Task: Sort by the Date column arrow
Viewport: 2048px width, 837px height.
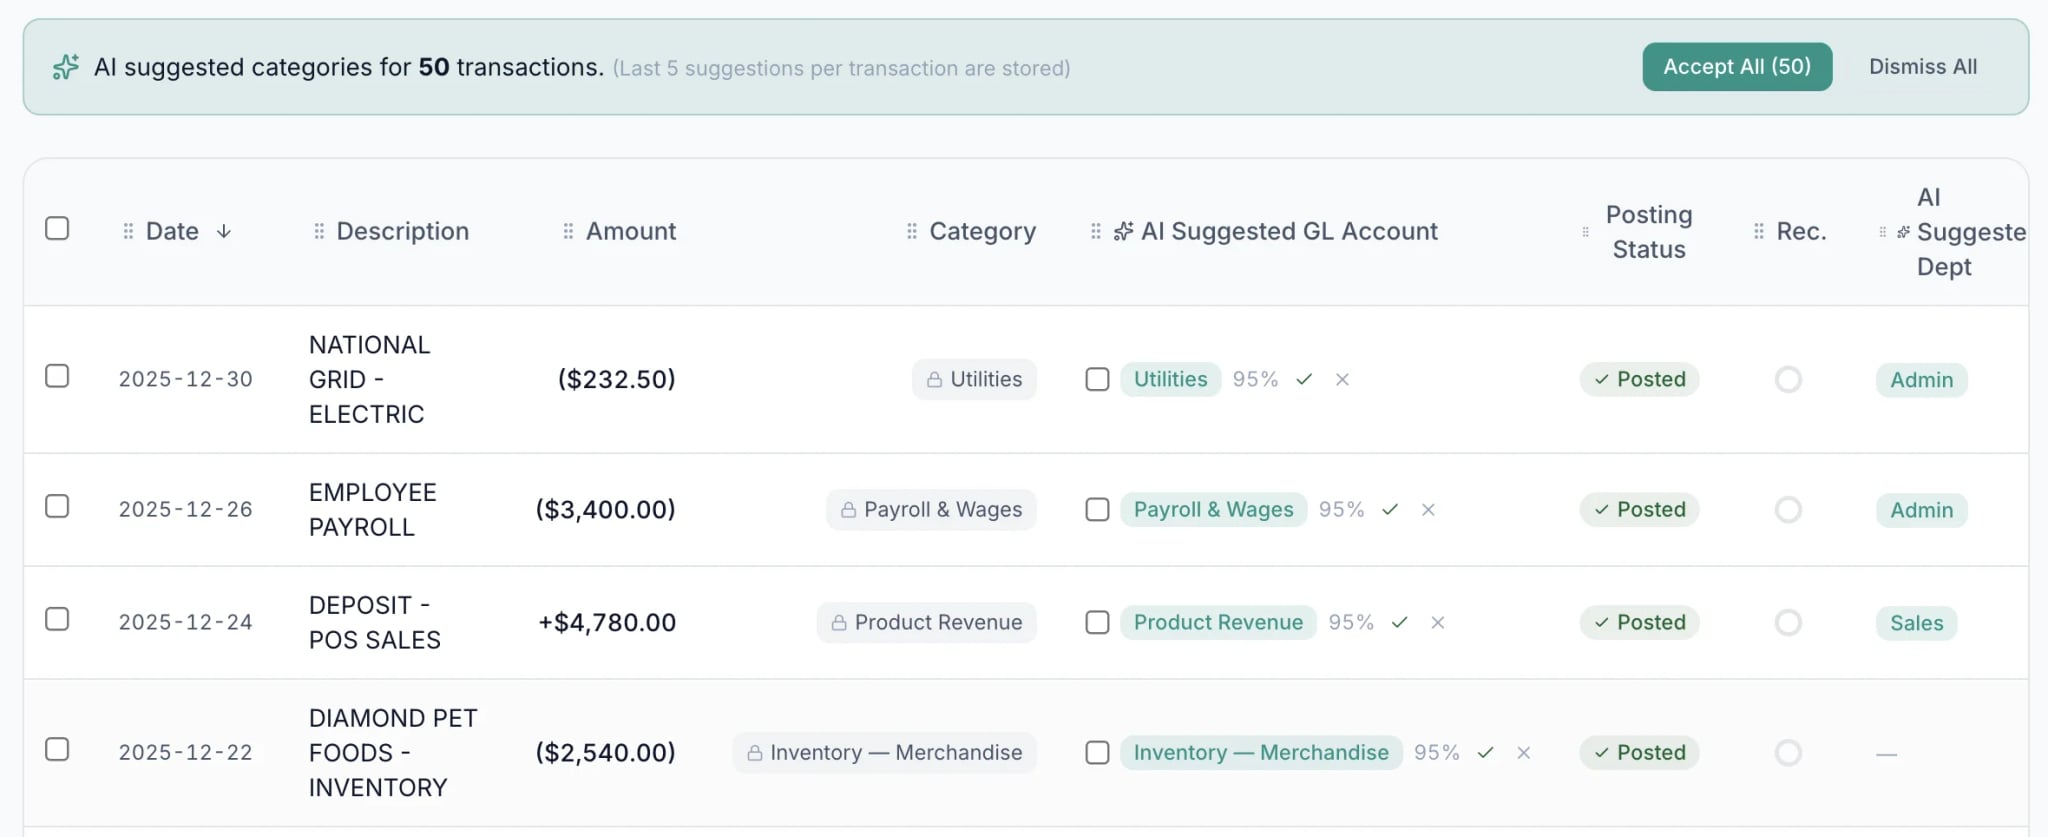Action: coord(224,232)
